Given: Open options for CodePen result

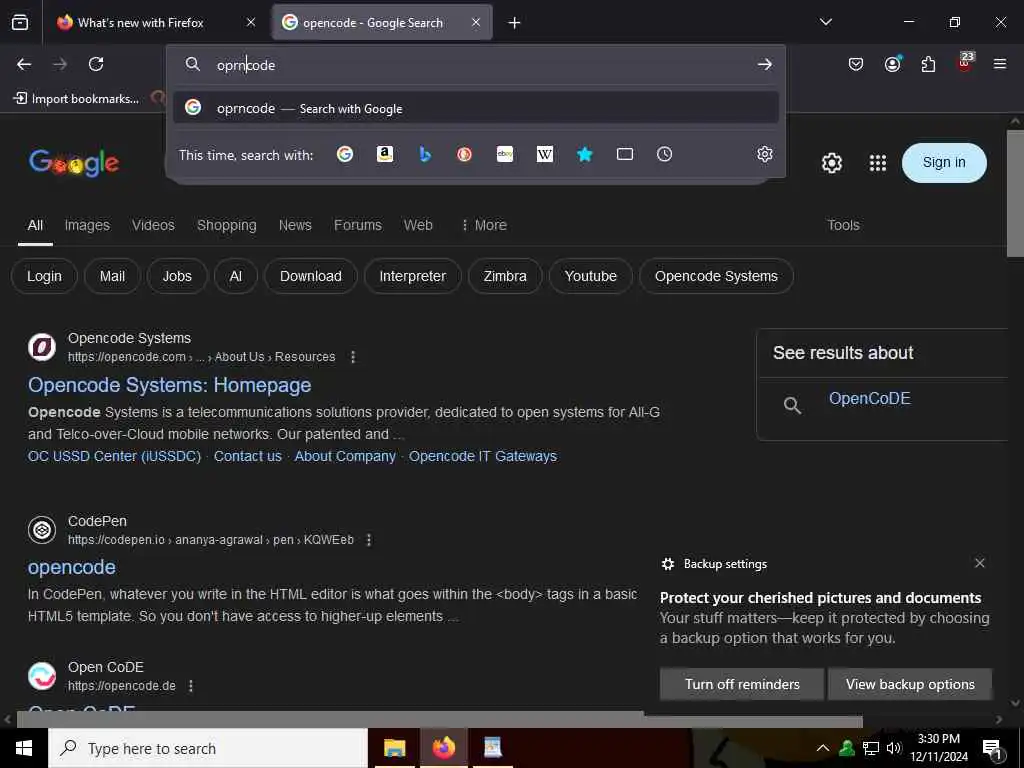Looking at the screenshot, I should coord(369,540).
